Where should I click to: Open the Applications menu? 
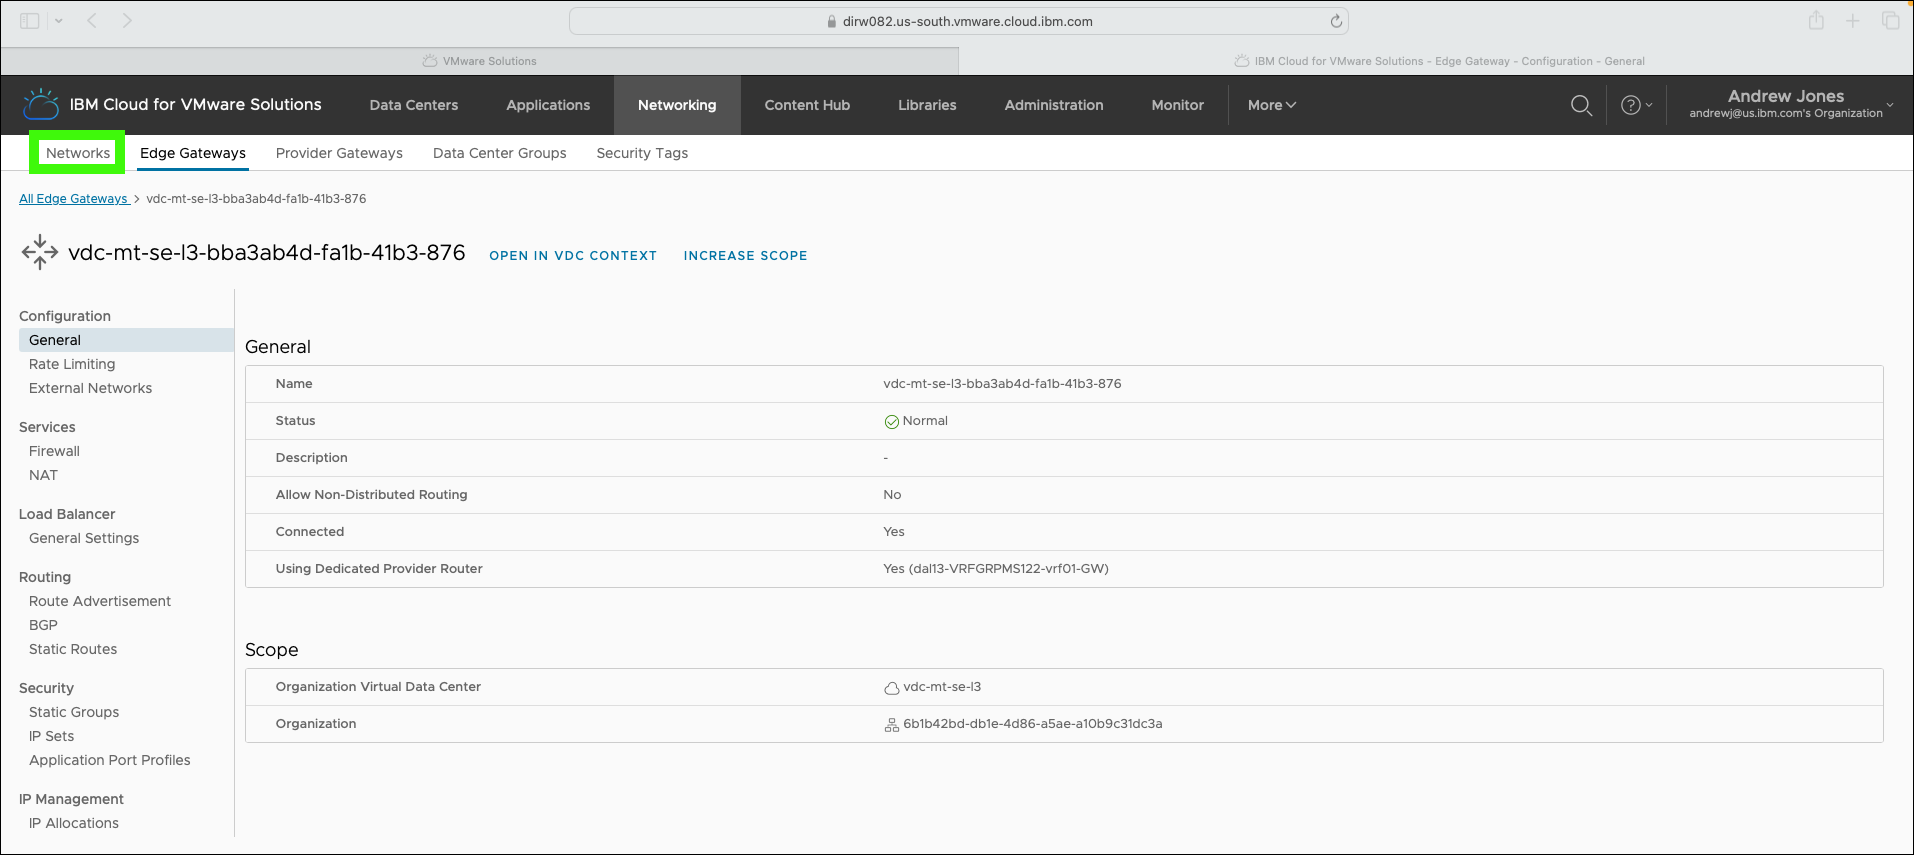(548, 105)
